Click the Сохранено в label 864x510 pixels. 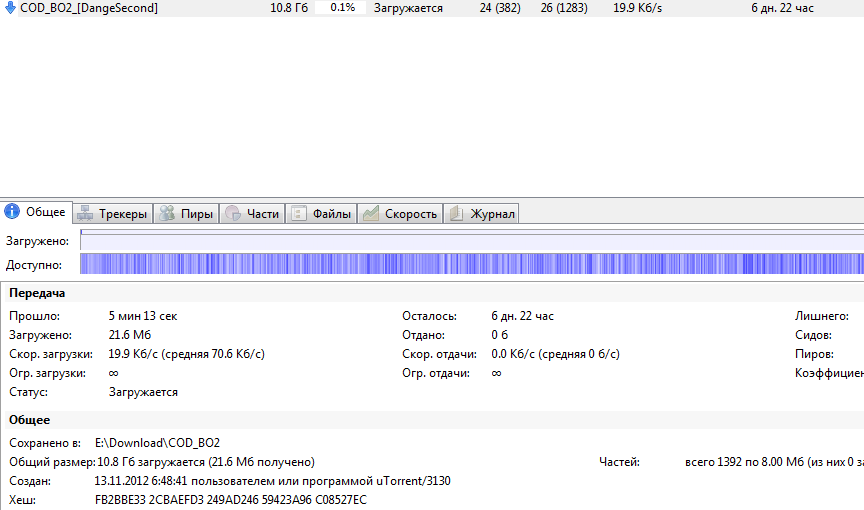45,443
